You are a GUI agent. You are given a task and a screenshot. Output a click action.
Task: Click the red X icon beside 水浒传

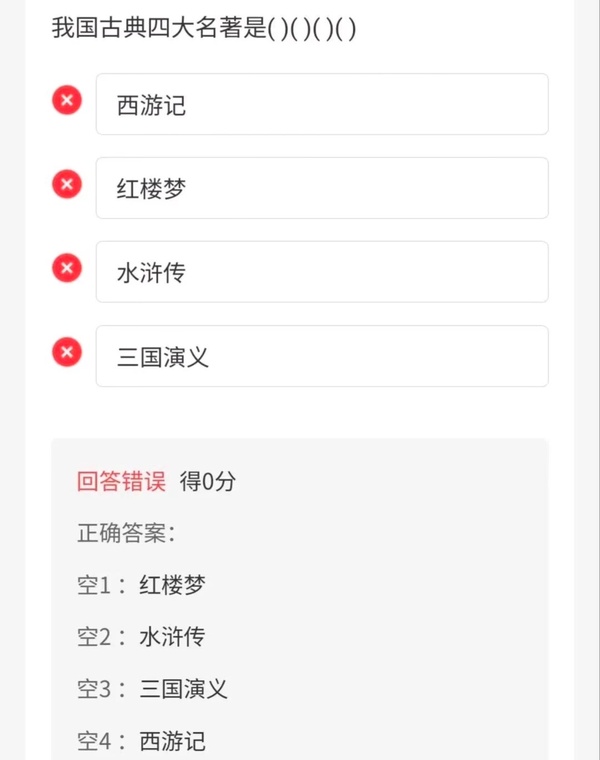(x=67, y=268)
